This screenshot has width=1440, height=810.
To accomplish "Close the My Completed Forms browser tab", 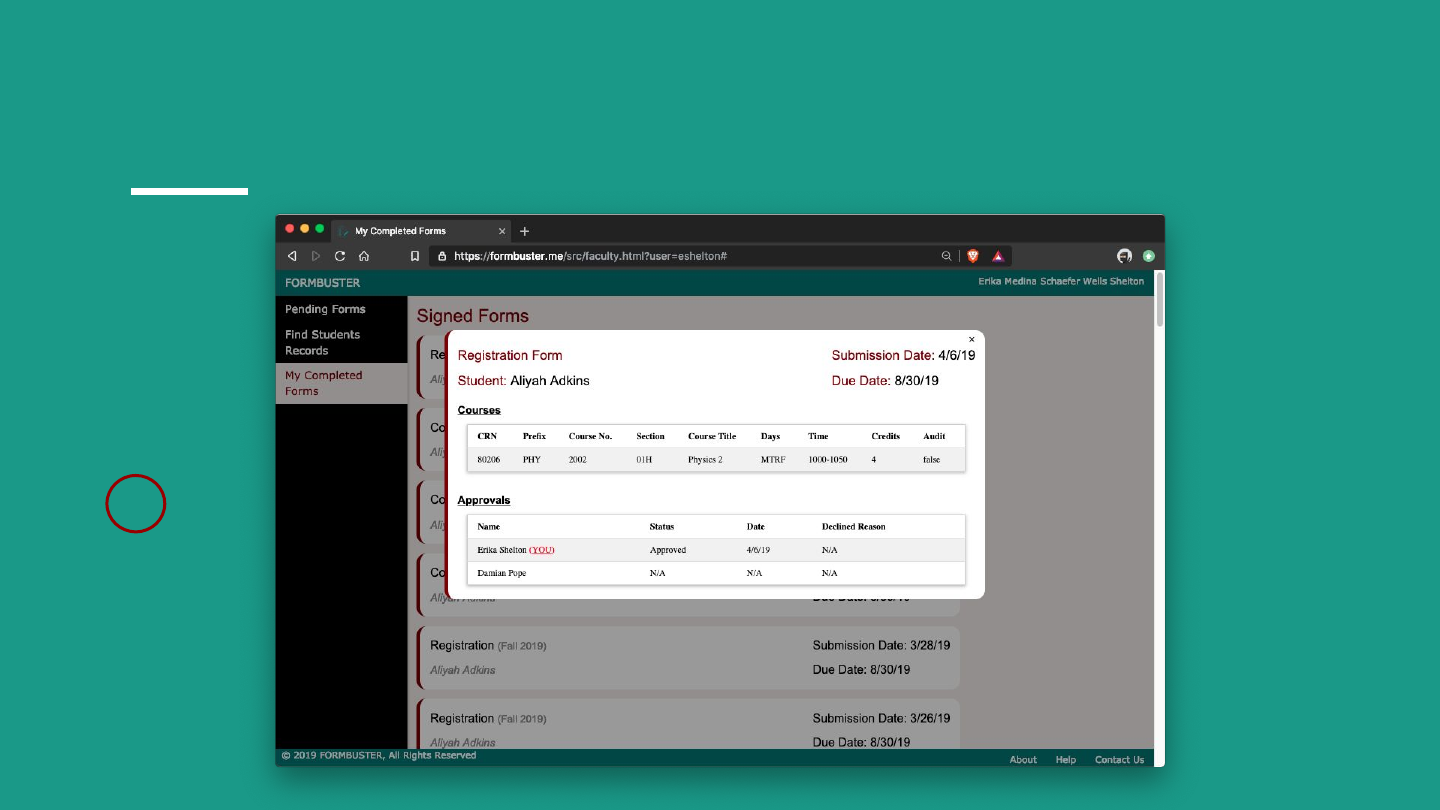I will (502, 231).
